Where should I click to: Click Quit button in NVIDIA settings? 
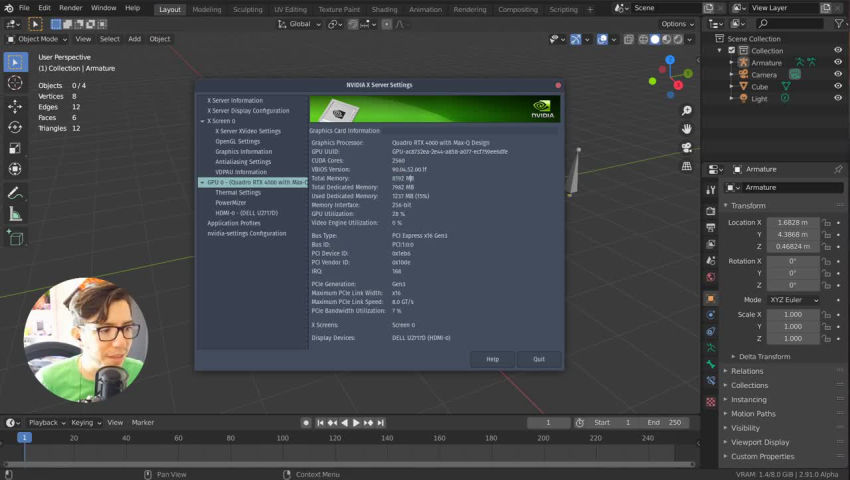[x=539, y=359]
